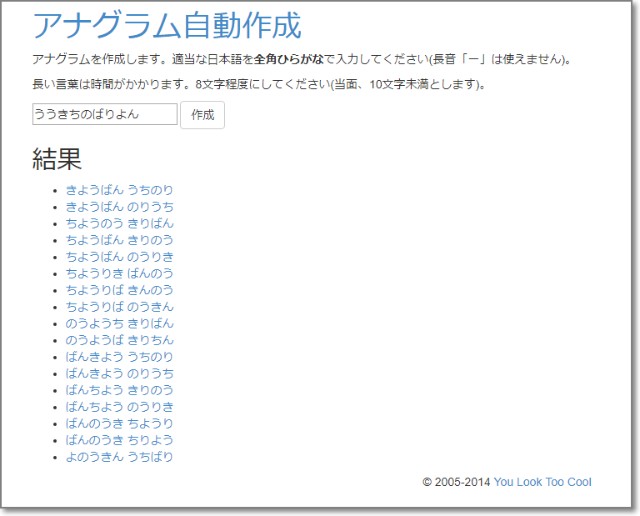Screen dimensions: 640x516
Task: Open the きようばん うちのり result link
Action: tap(119, 190)
